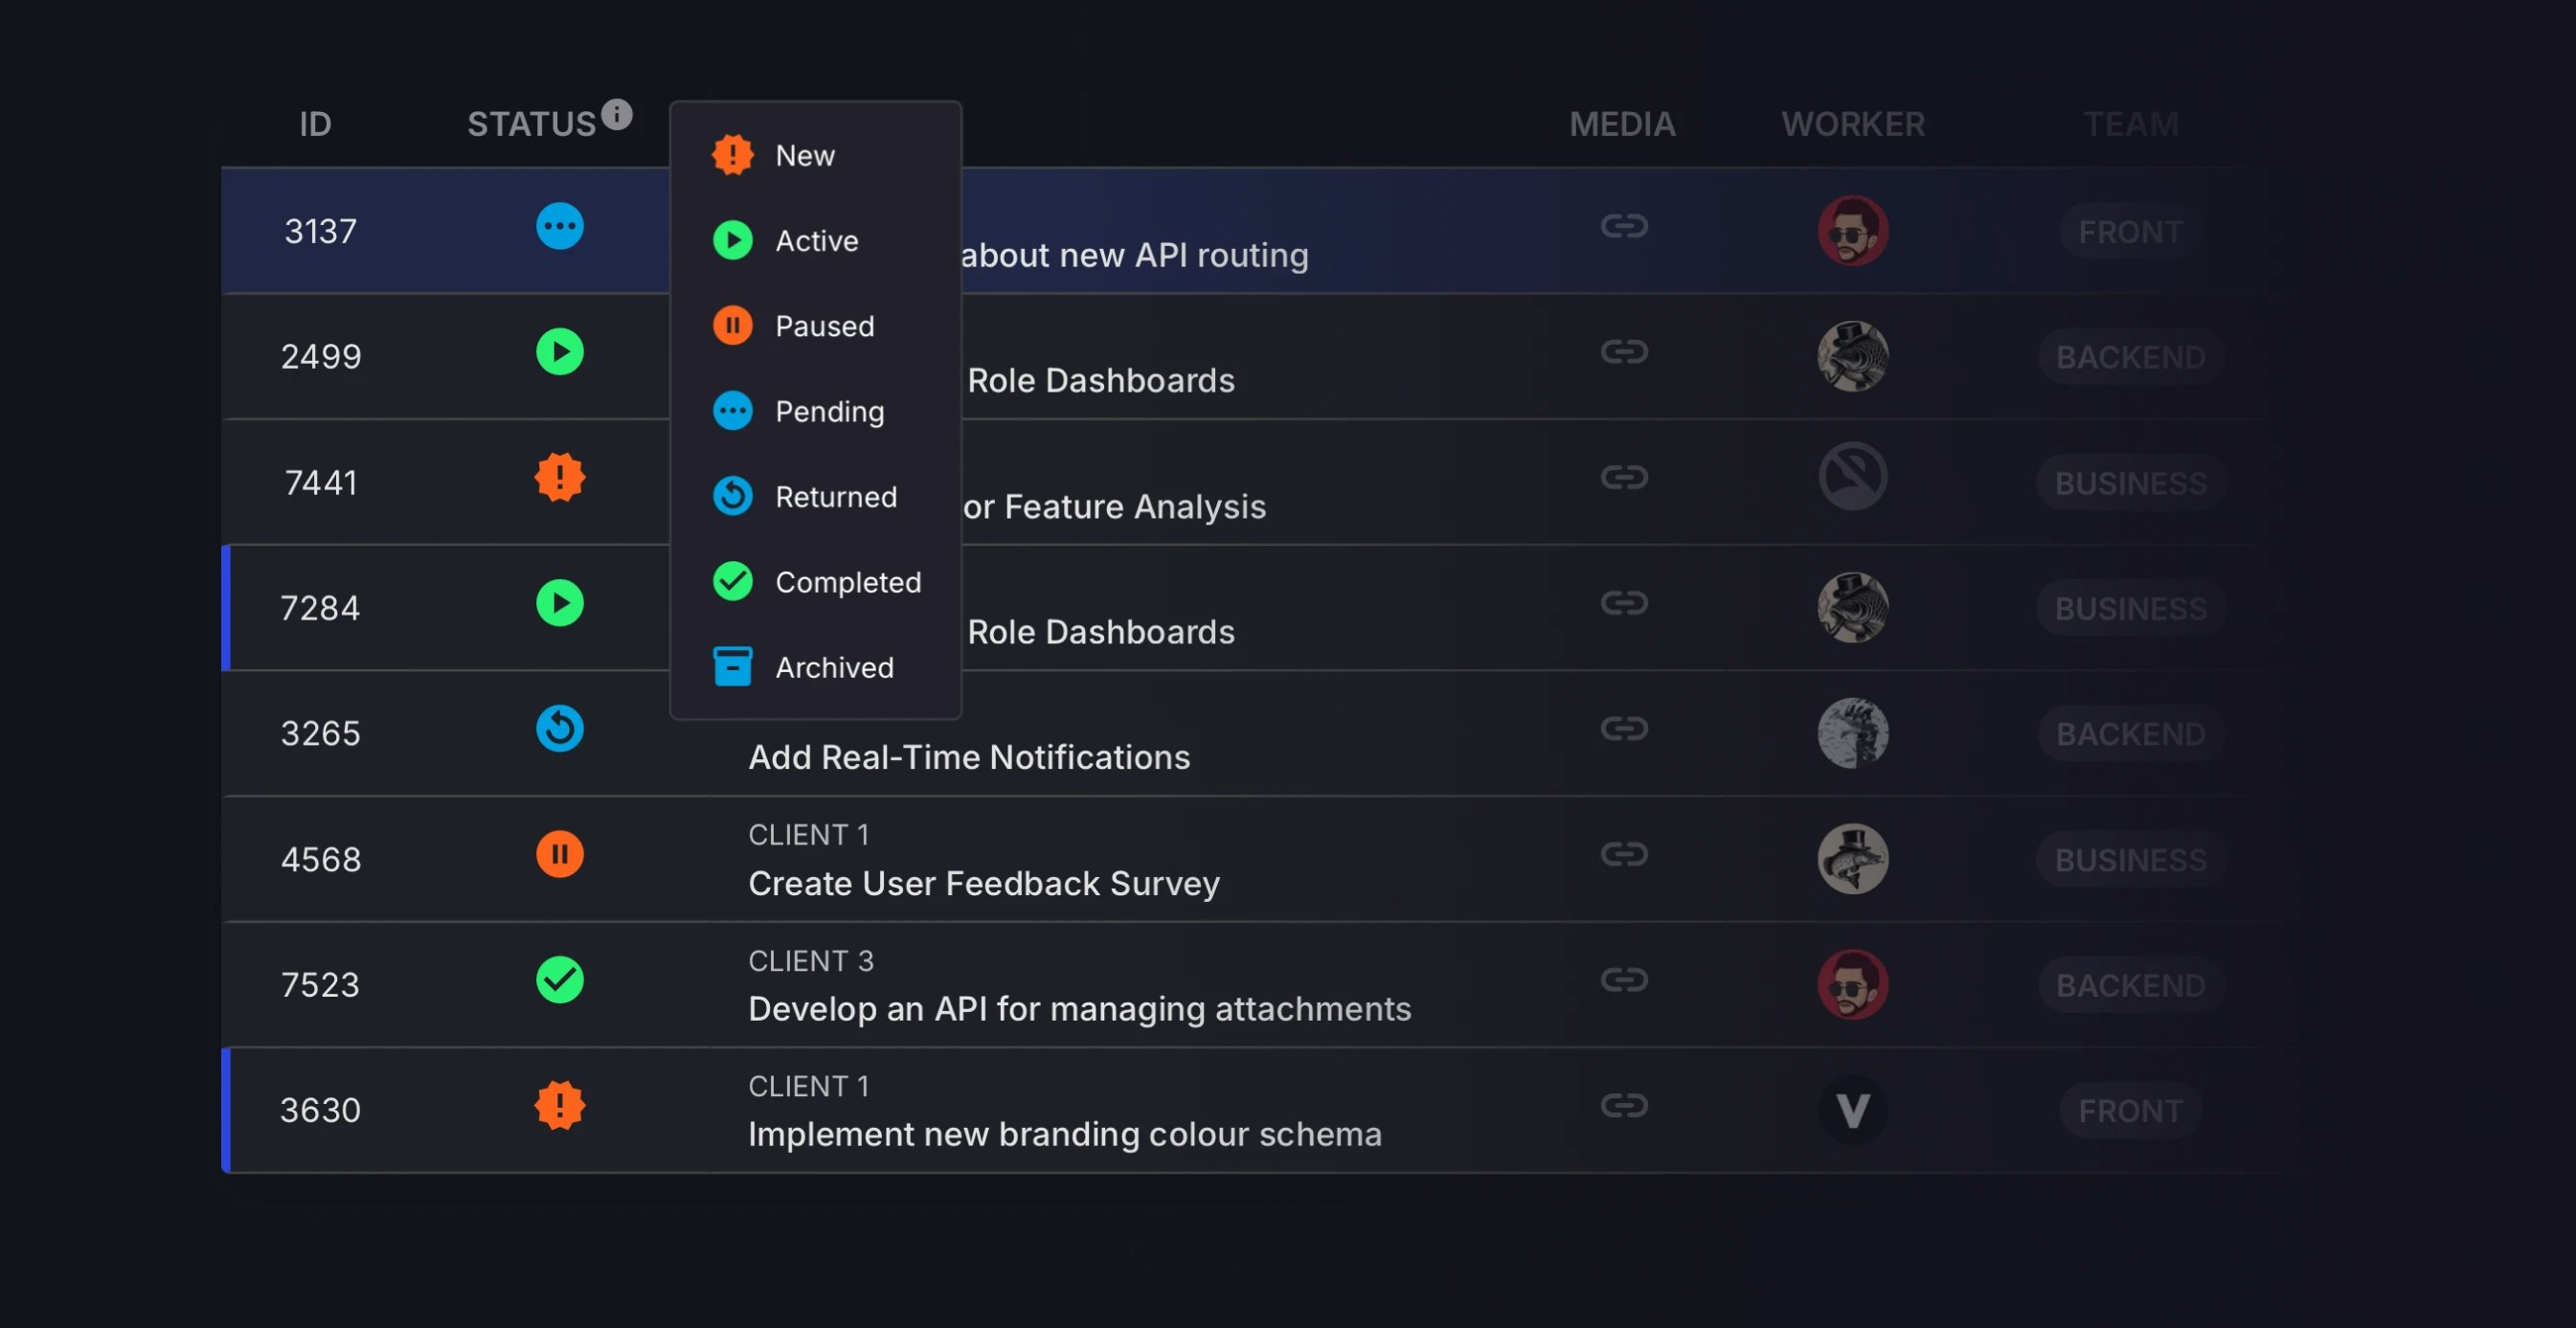Click the BACKEND team tag on task 2499
The height and width of the screenshot is (1328, 2576).
(x=2130, y=357)
